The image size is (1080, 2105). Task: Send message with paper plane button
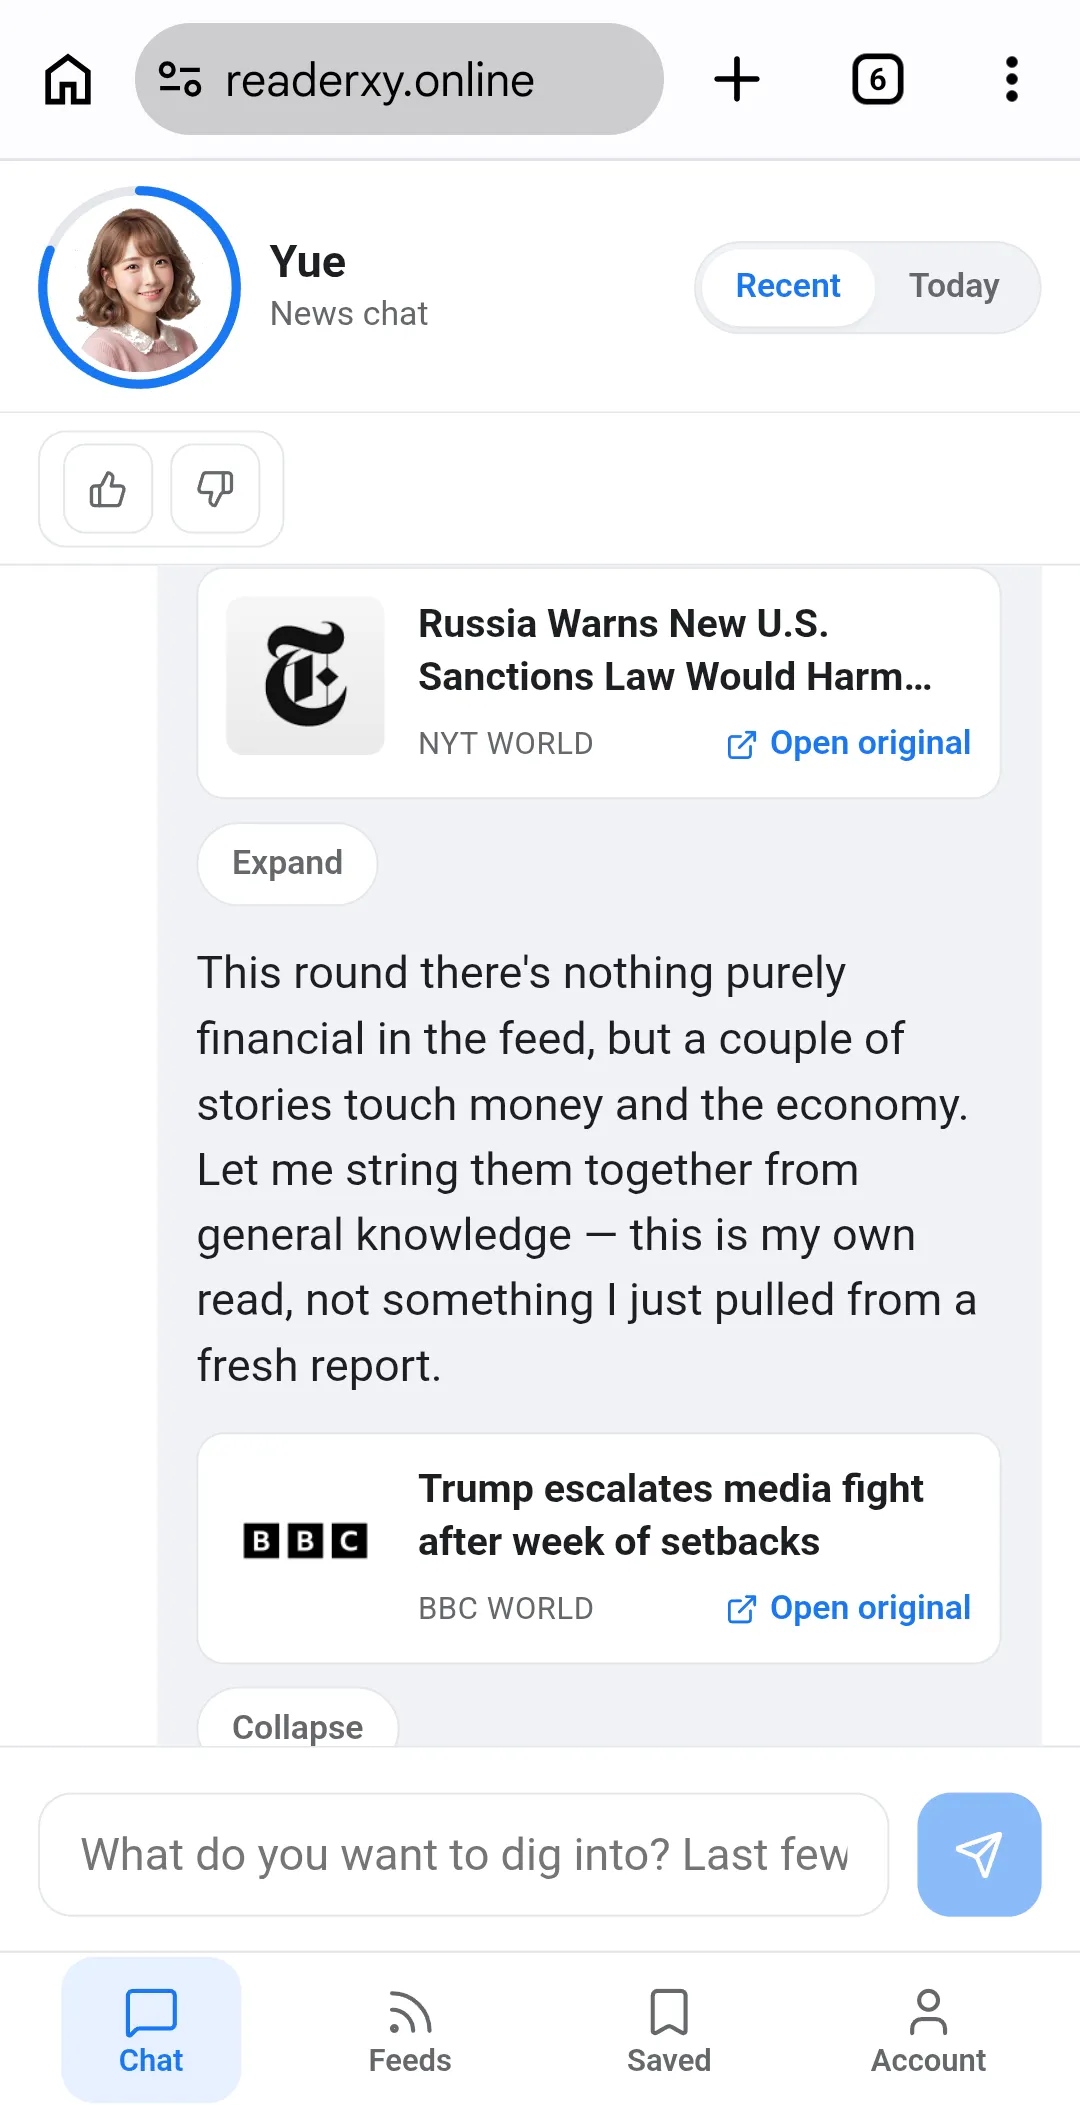pyautogui.click(x=979, y=1854)
